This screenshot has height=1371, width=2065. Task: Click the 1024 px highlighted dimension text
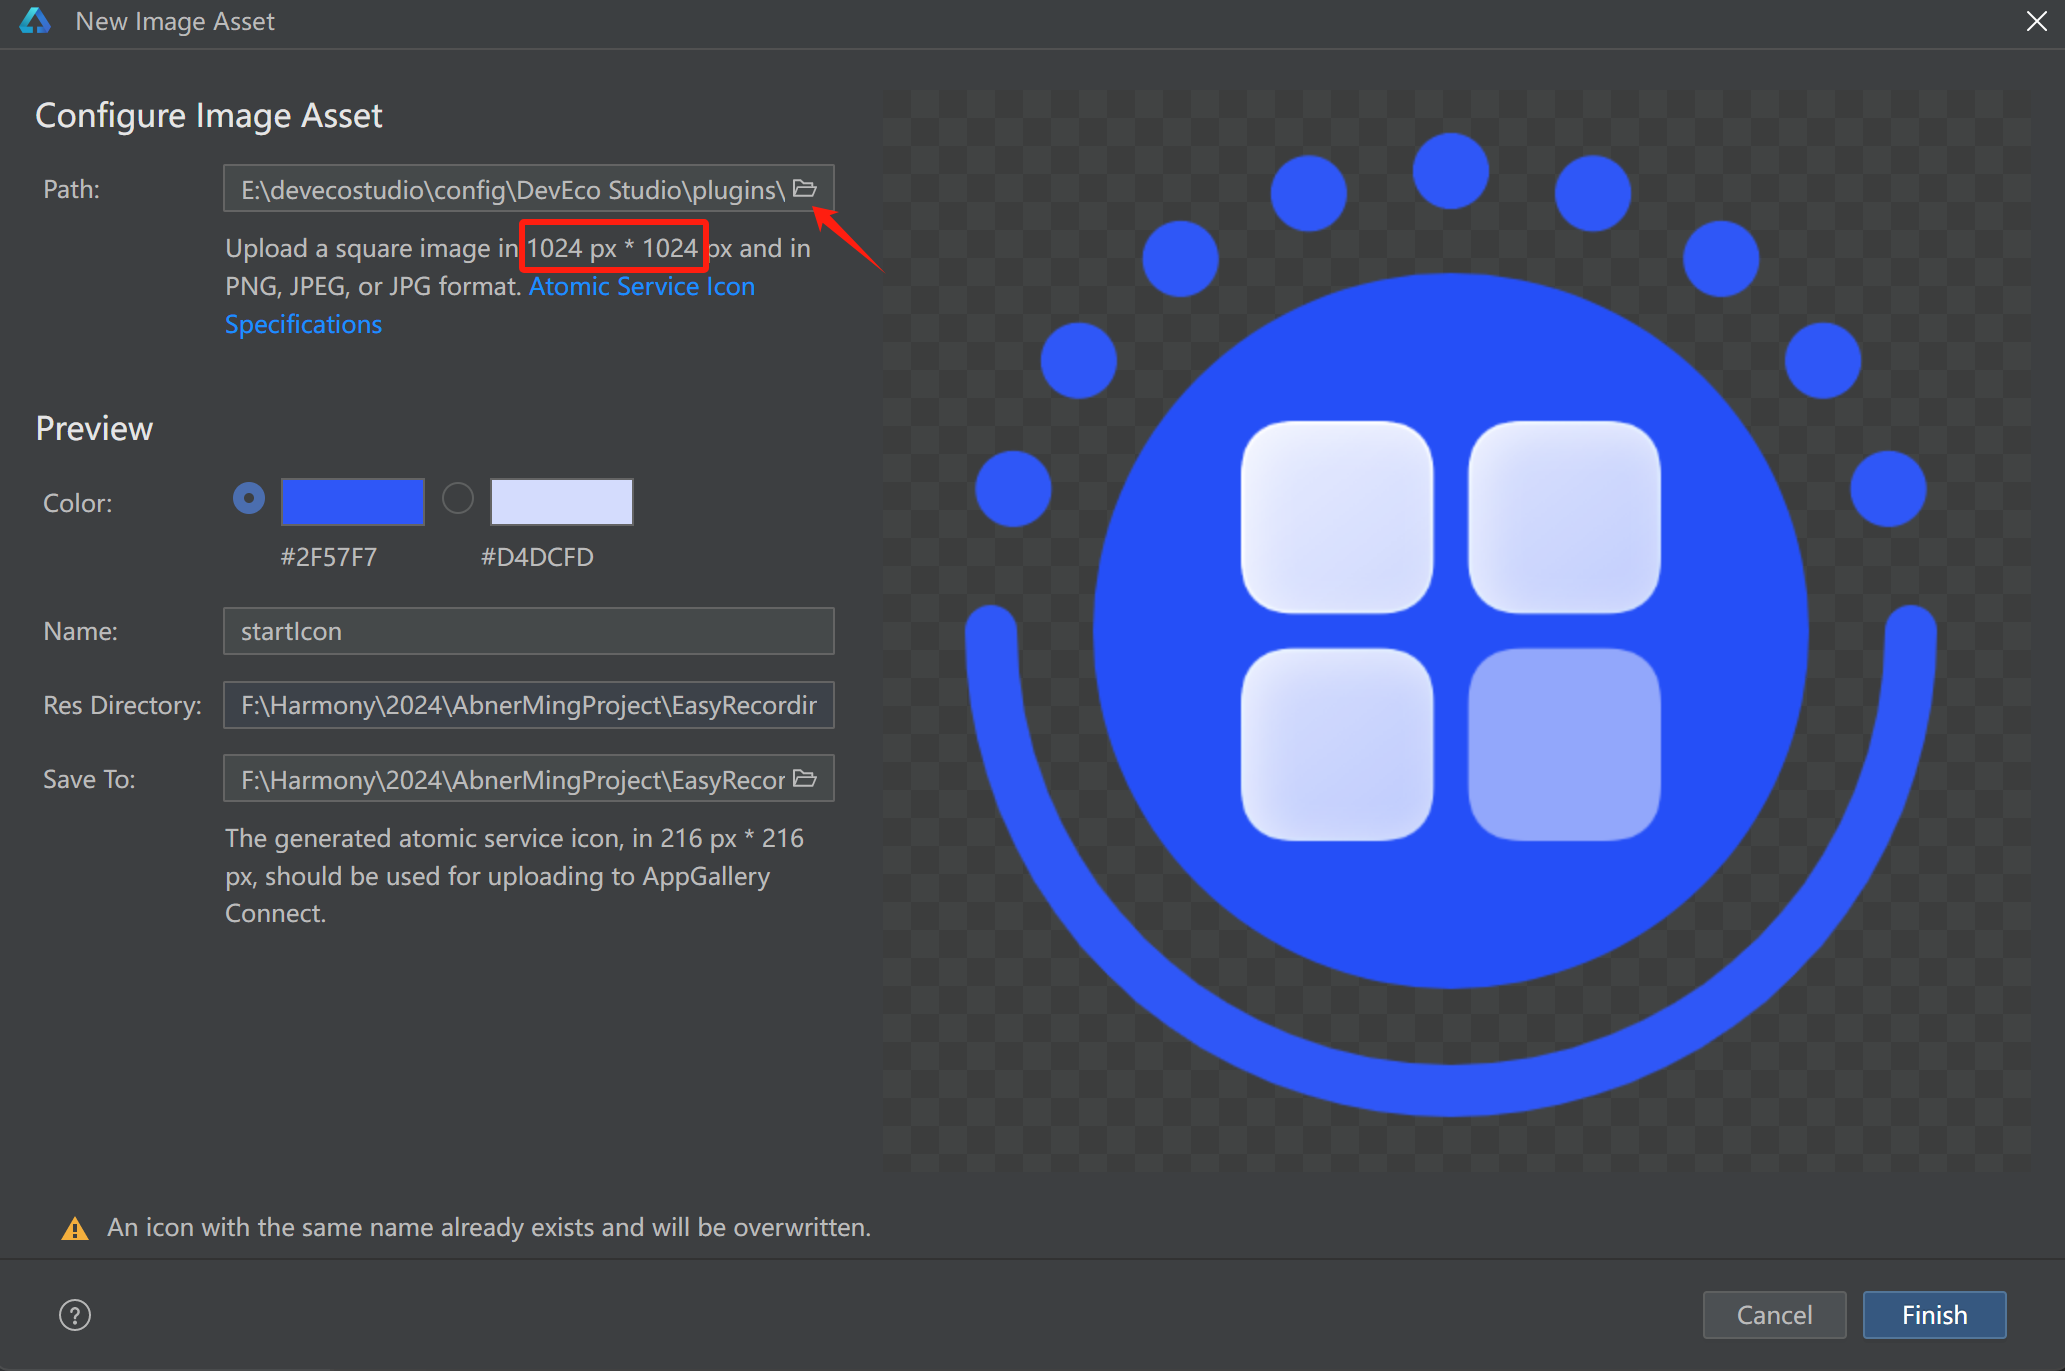612,246
